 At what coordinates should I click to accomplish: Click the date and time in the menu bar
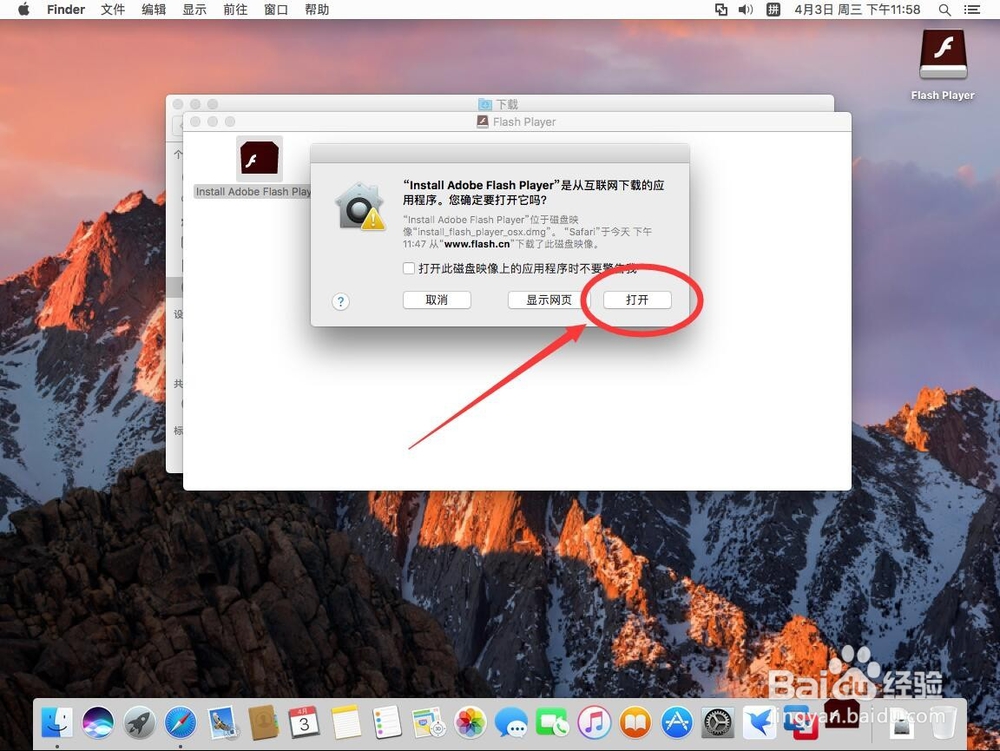tap(857, 10)
